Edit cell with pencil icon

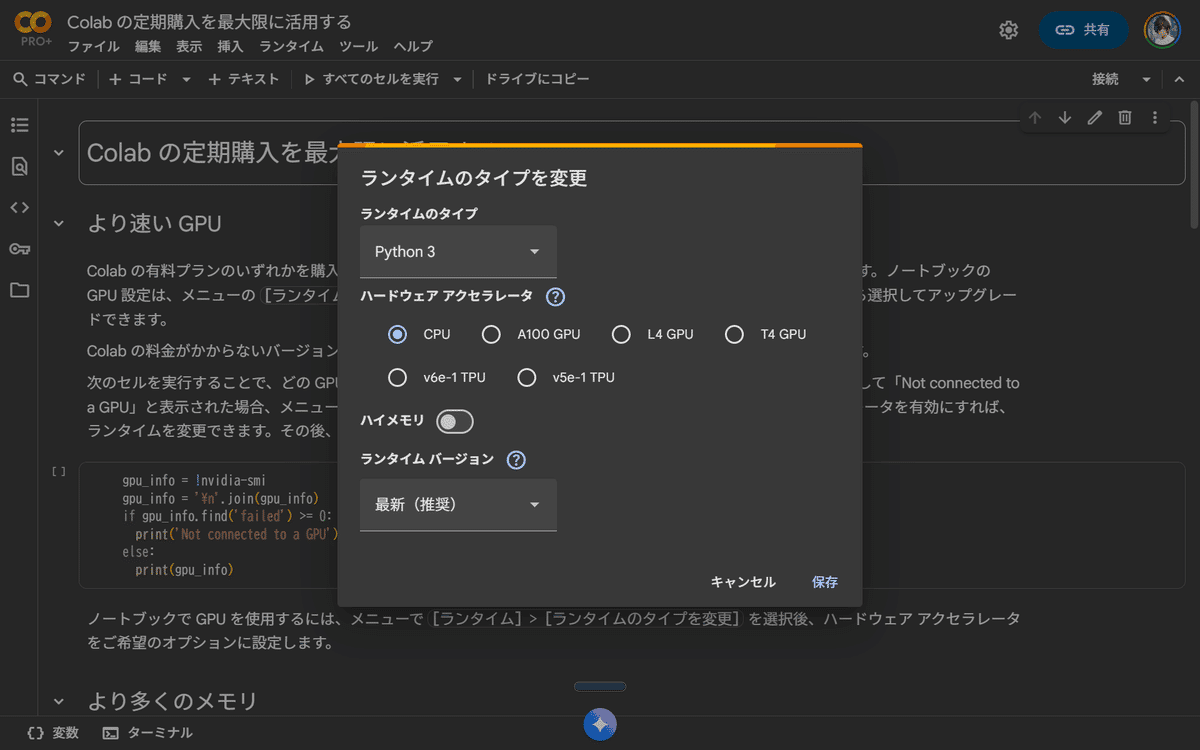point(1095,118)
